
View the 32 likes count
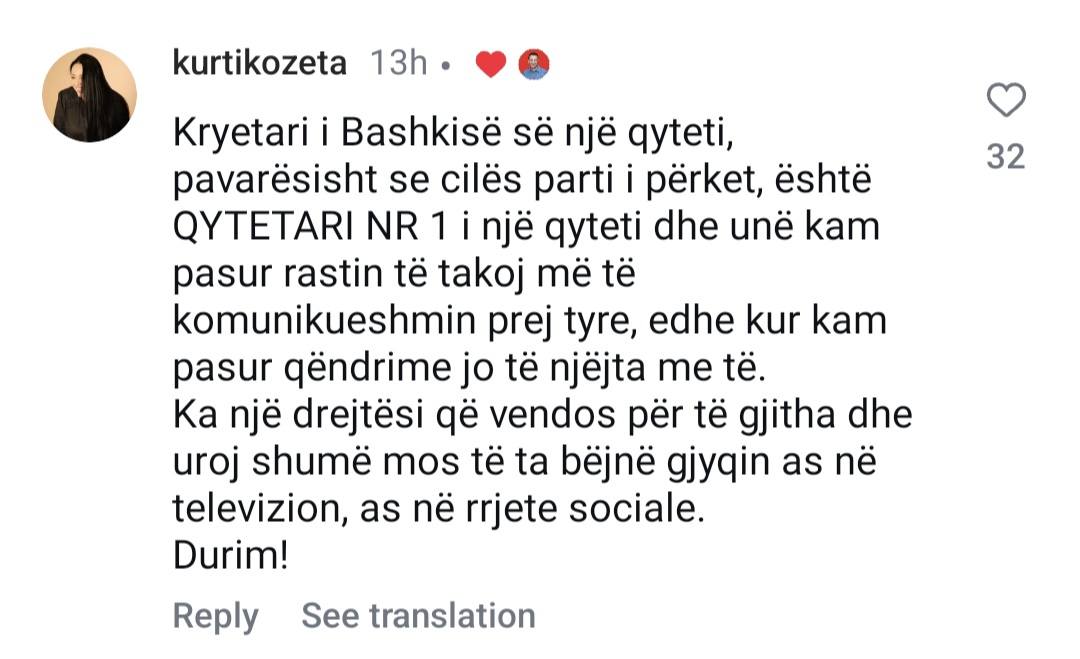pyautogui.click(x=1006, y=157)
